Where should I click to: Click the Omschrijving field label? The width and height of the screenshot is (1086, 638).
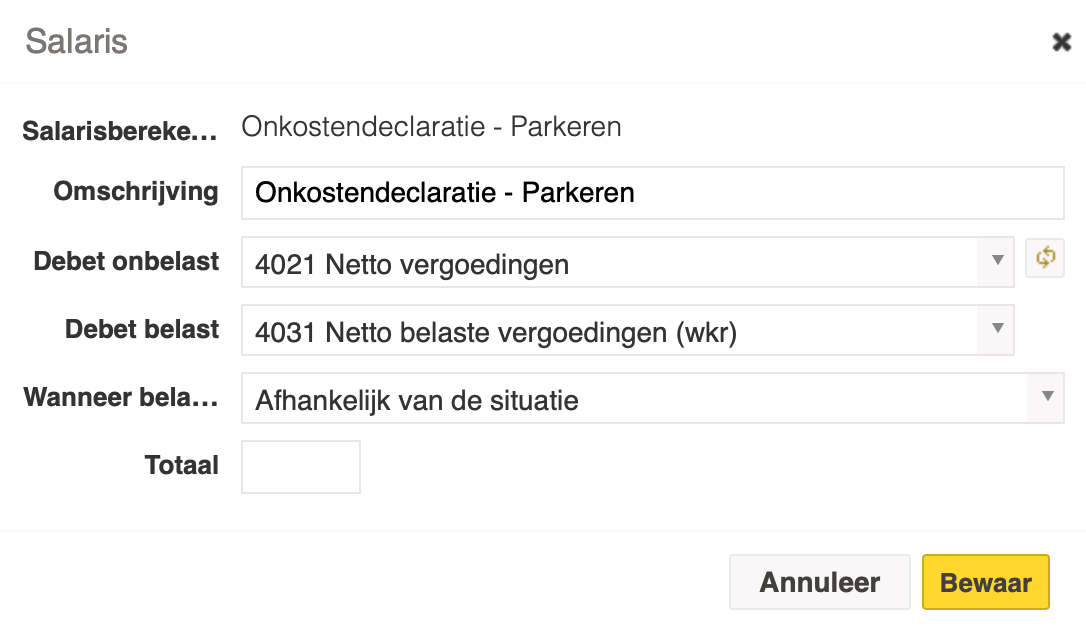136,192
